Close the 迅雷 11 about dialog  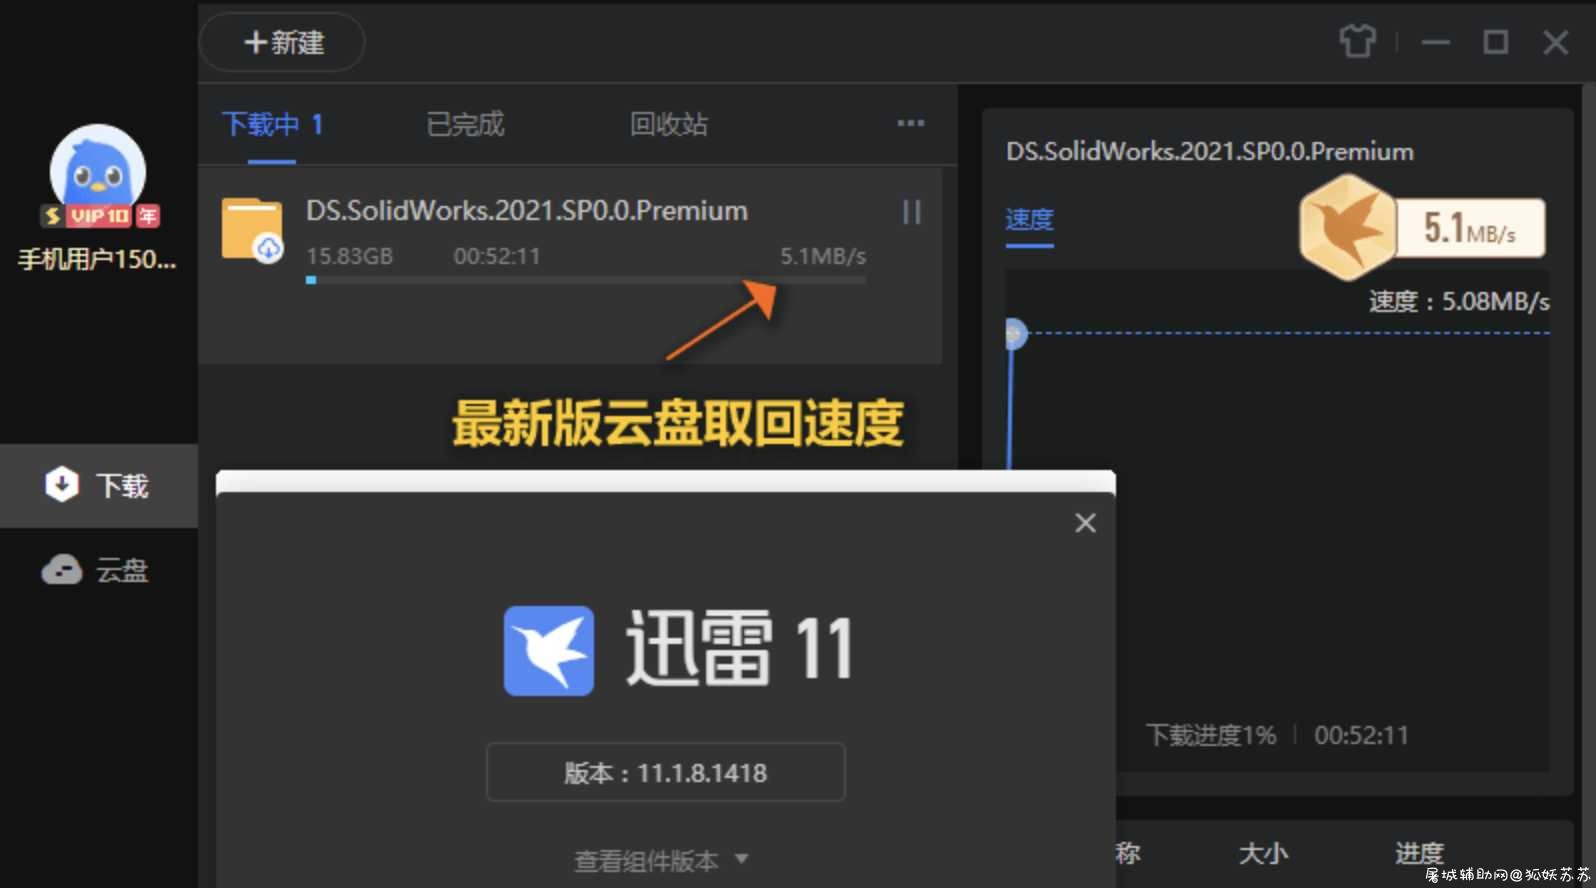point(1085,523)
